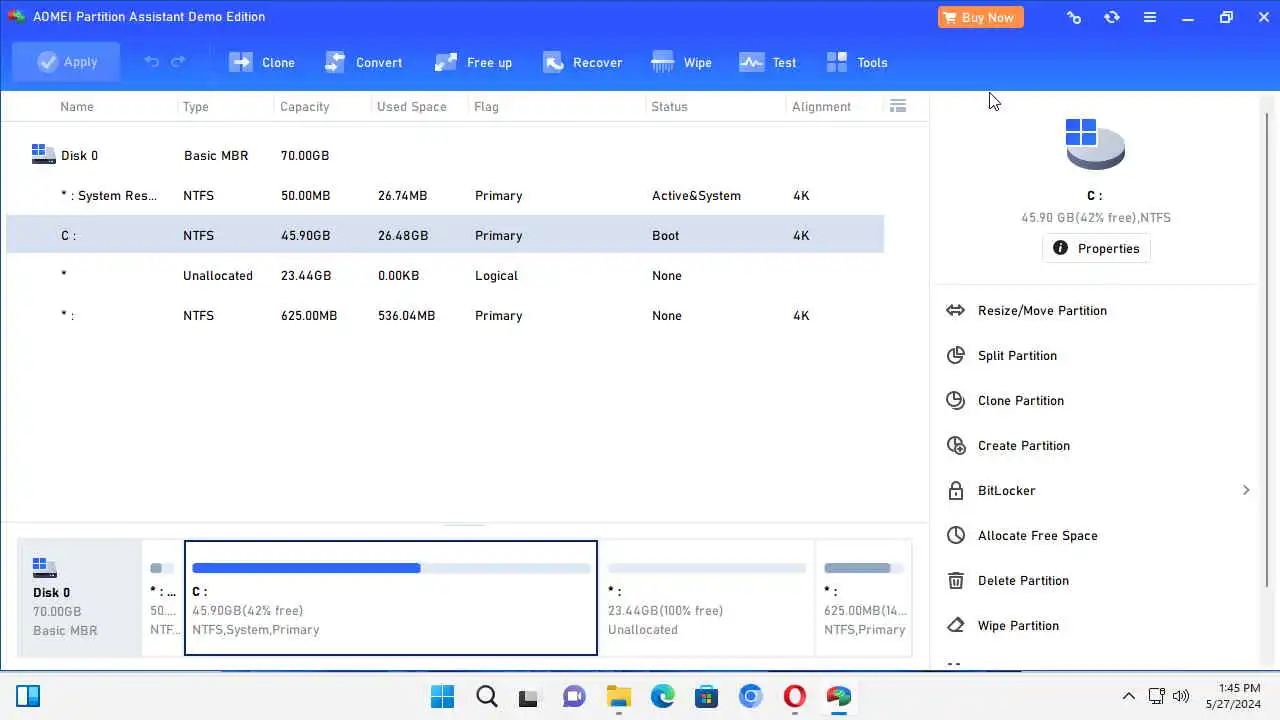Viewport: 1280px width, 720px height.
Task: Open the Recover toolbar menu
Action: 583,62
